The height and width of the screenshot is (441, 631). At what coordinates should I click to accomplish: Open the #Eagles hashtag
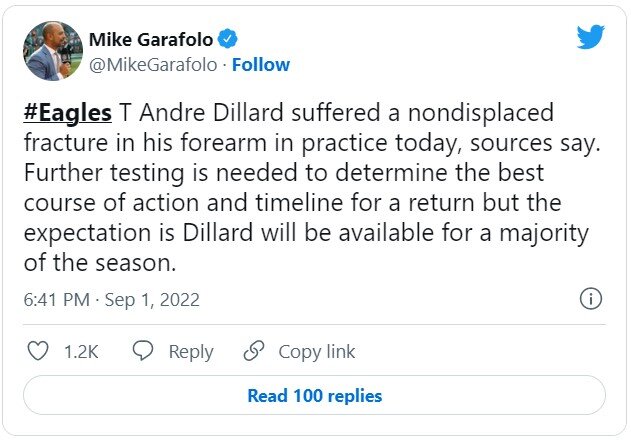67,112
